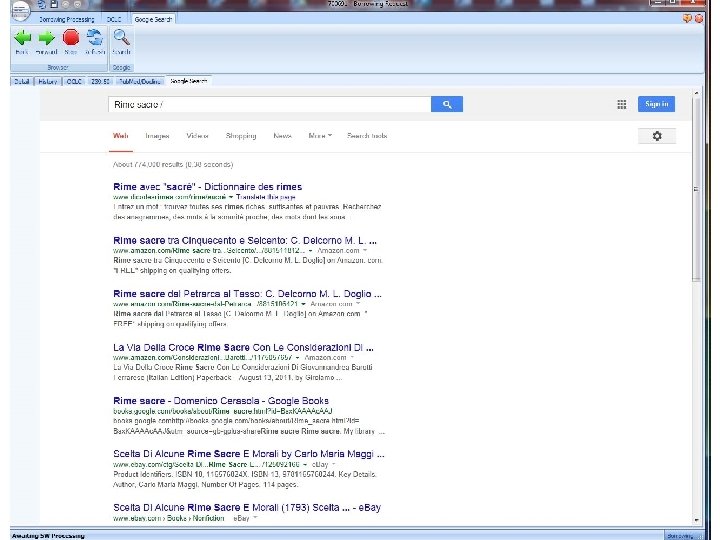This screenshot has height=540, width=720.
Task: Open the round application menu orb
Action: point(20,11)
